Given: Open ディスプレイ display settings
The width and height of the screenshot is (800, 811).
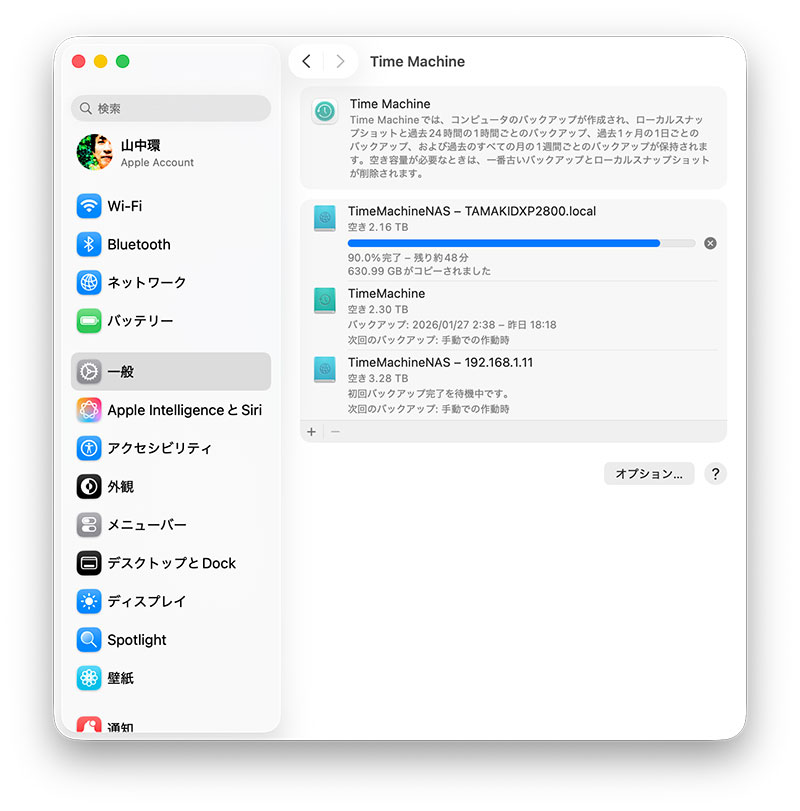Looking at the screenshot, I should [171, 601].
